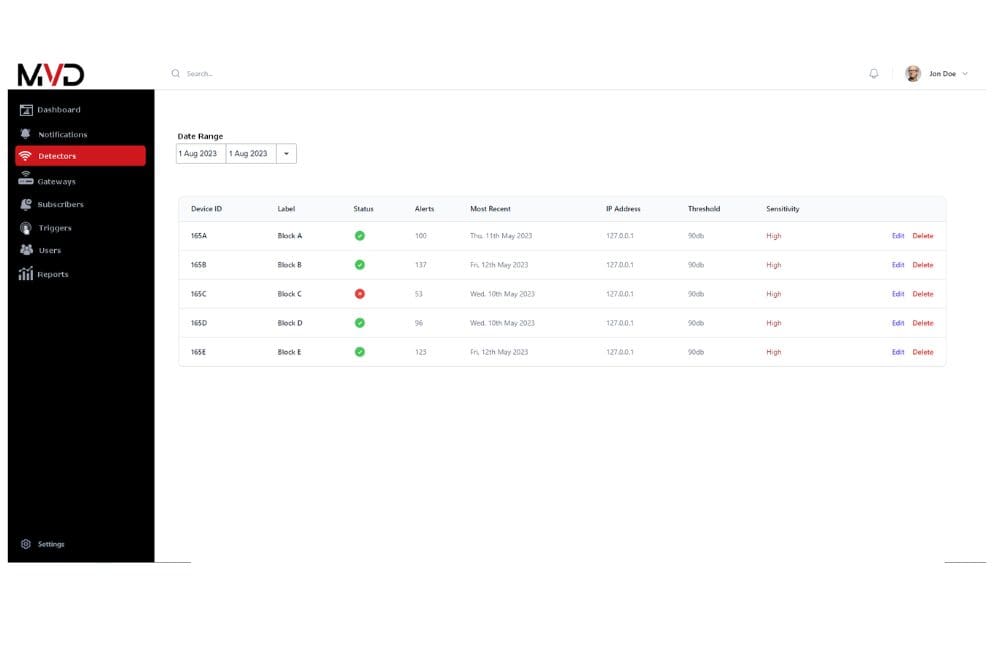This screenshot has height=646, width=996.
Task: Click the Triggers icon in sidebar
Action: click(x=26, y=228)
